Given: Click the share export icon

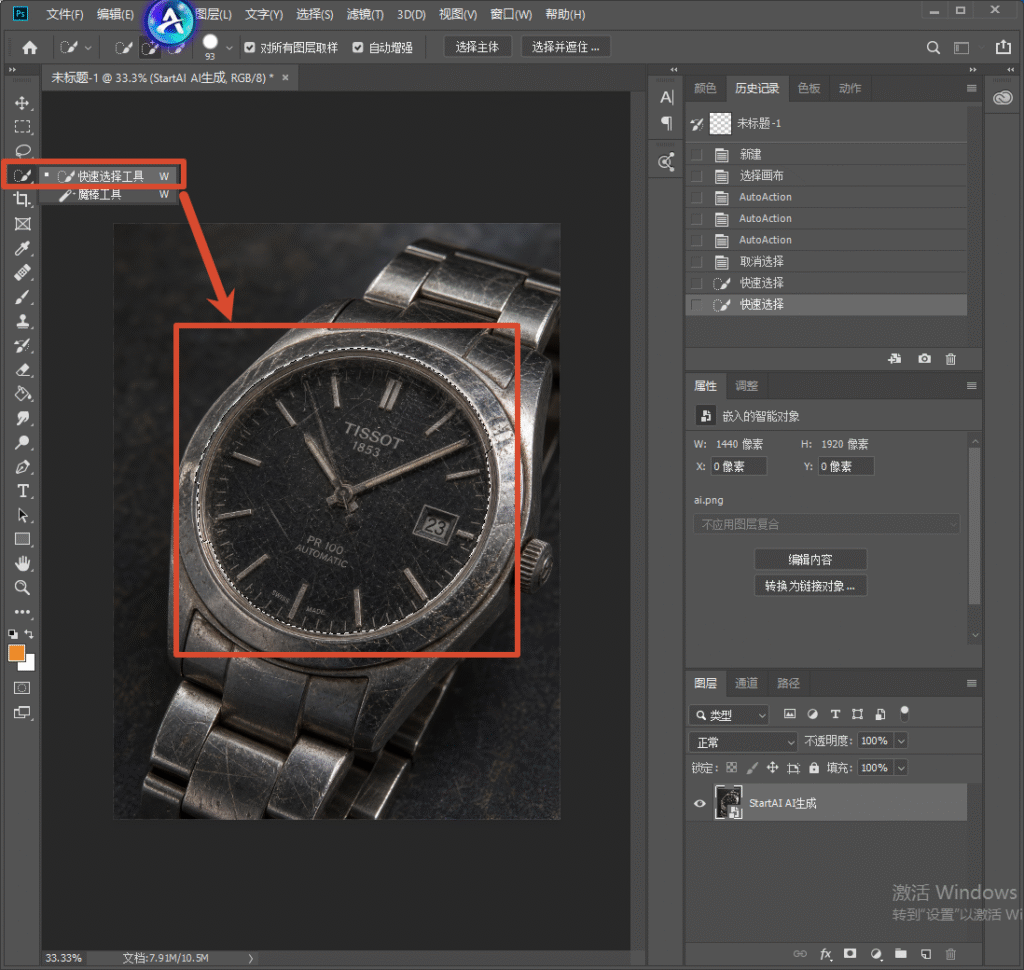Looking at the screenshot, I should pos(1003,47).
